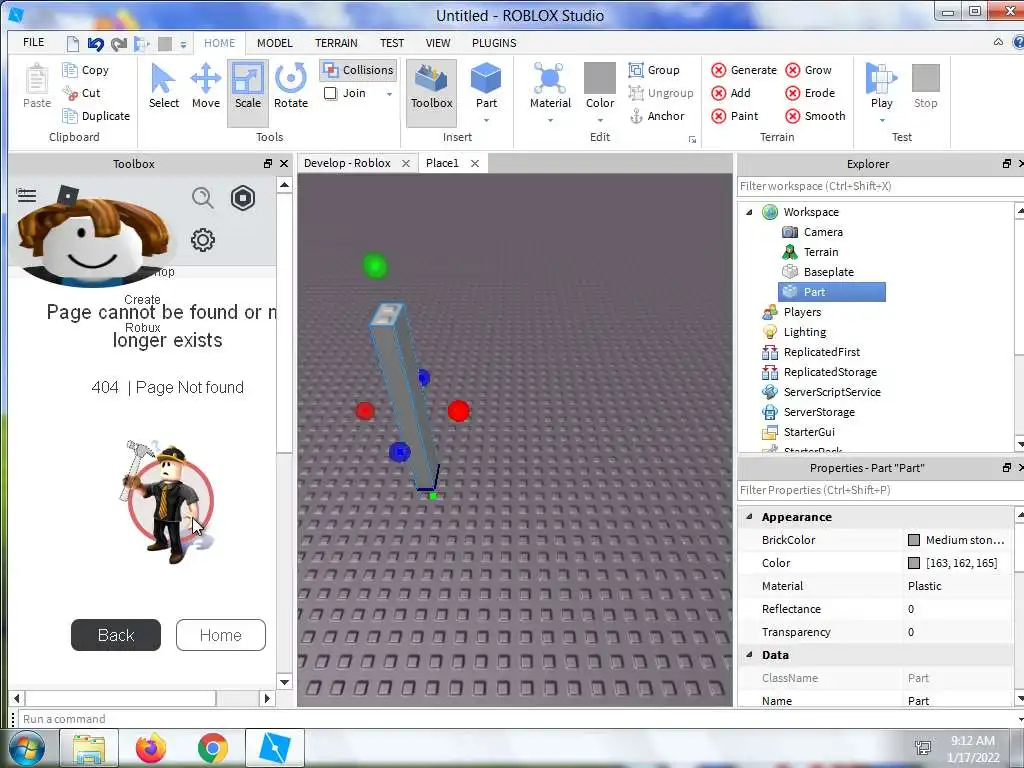The width and height of the screenshot is (1024, 768).
Task: Open the Play dropdown arrow
Action: coord(881,120)
